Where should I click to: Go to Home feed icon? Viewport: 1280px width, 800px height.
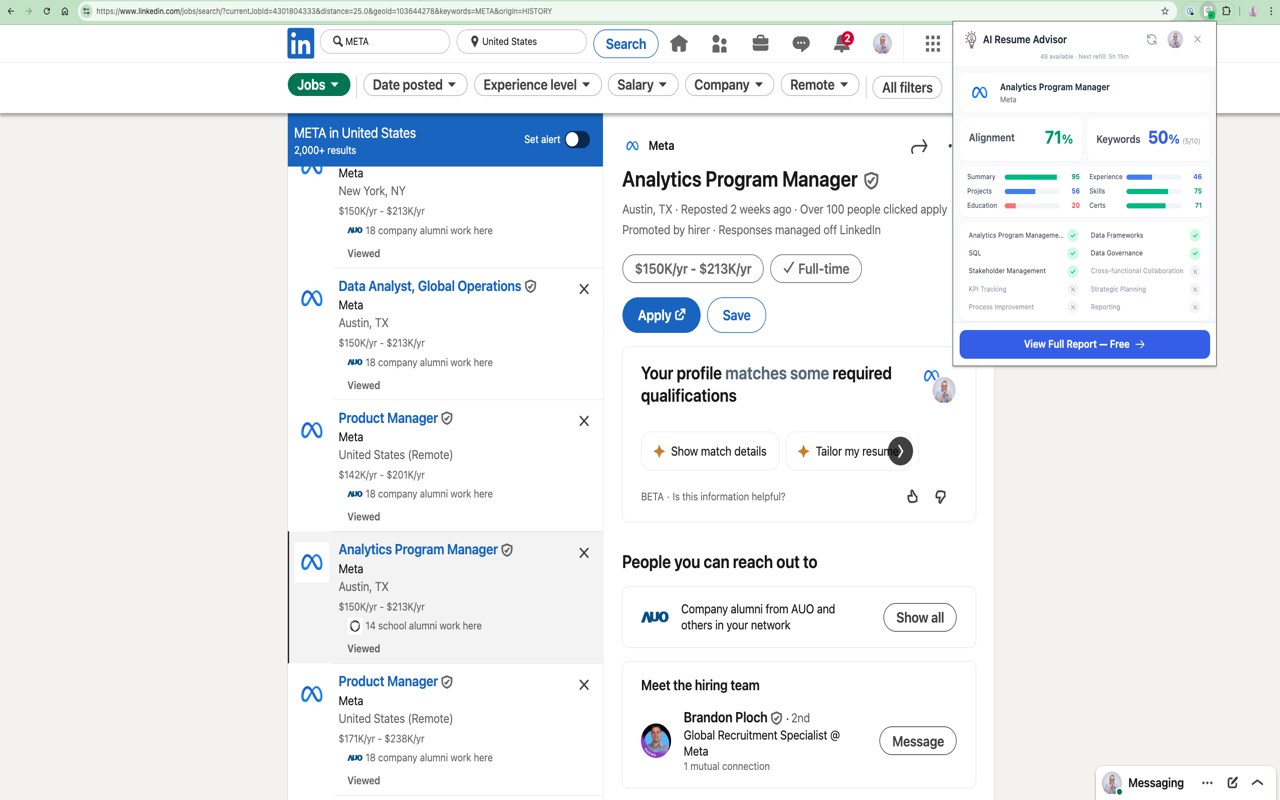[679, 43]
